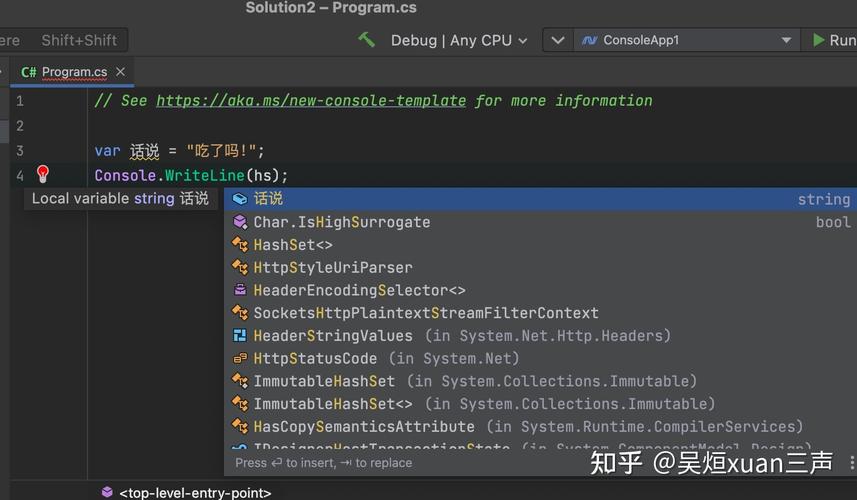Image resolution: width=857 pixels, height=500 pixels.
Task: Click the WriteLine method call on line 4
Action: point(205,175)
